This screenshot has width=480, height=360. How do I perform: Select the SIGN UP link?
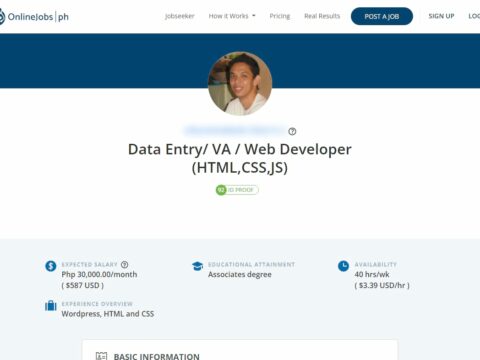click(441, 16)
